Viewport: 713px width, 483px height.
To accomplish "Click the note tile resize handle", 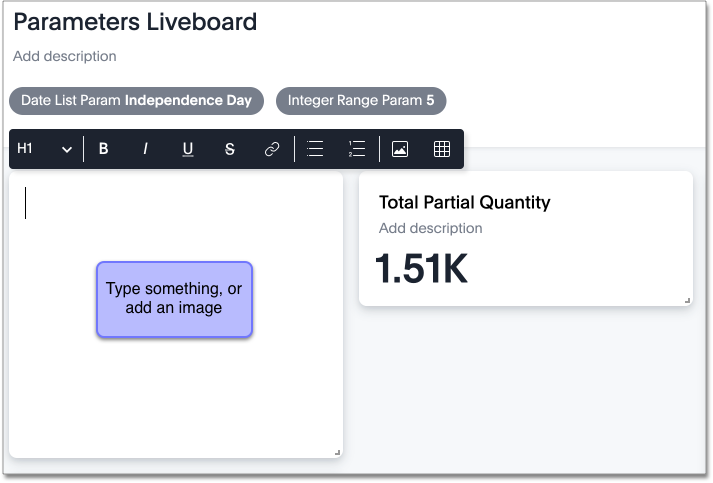I will tap(337, 453).
